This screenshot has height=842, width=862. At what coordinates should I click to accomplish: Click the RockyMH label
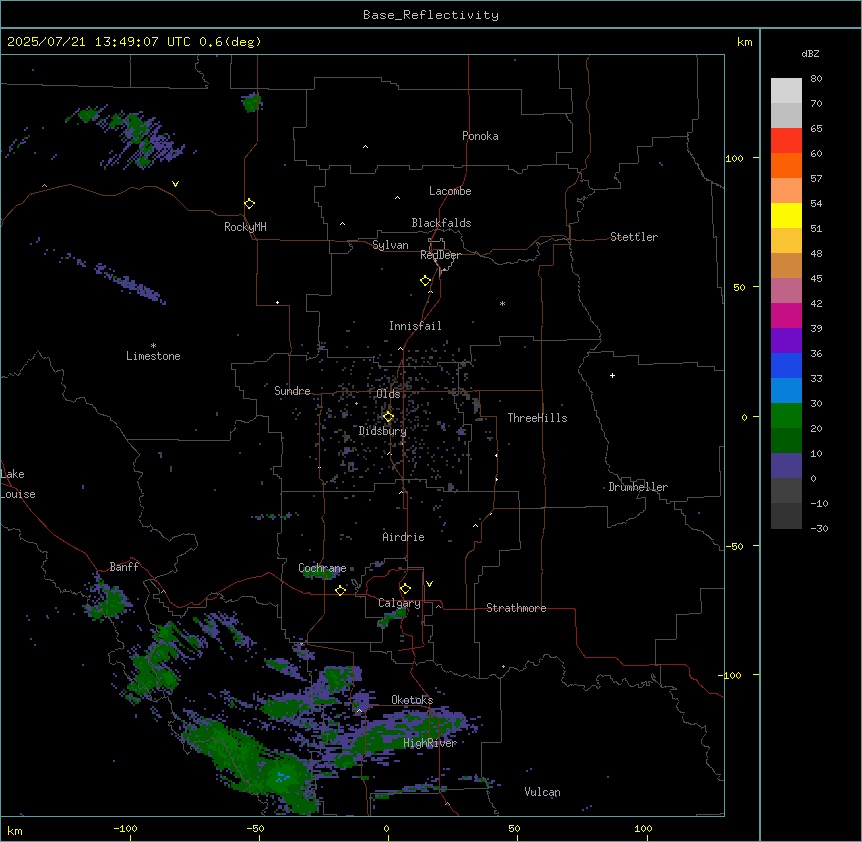tap(245, 226)
